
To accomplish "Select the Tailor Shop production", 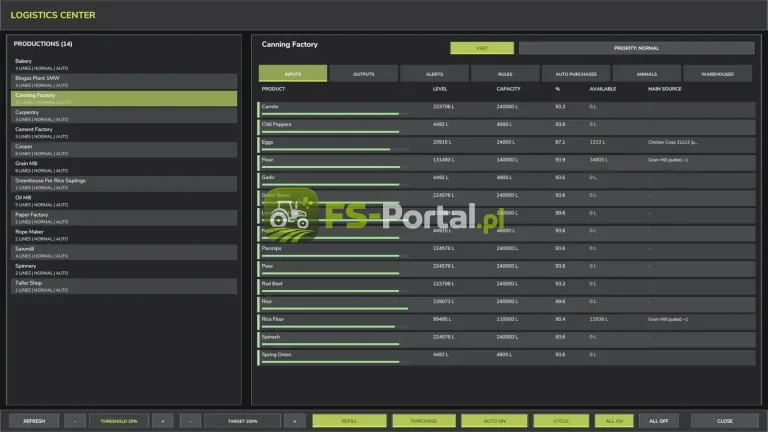I will (124, 287).
